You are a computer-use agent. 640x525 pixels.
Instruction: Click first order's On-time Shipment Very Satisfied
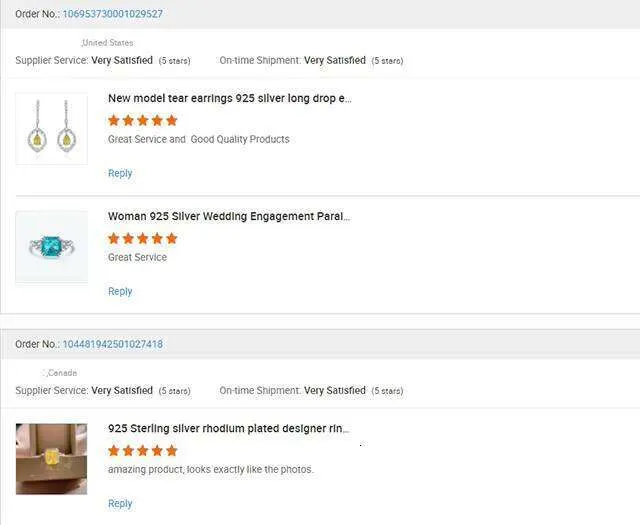click(335, 60)
